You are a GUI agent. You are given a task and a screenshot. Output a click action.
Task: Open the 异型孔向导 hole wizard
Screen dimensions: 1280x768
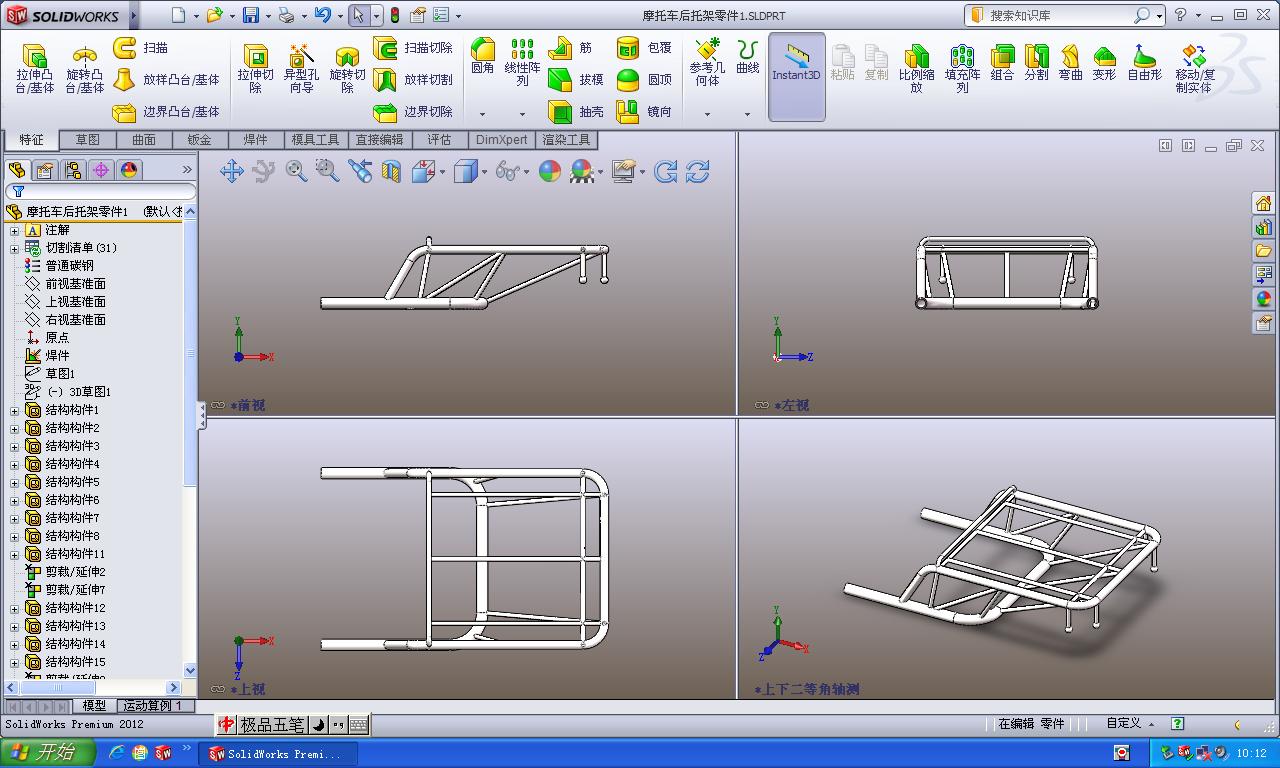pyautogui.click(x=301, y=68)
